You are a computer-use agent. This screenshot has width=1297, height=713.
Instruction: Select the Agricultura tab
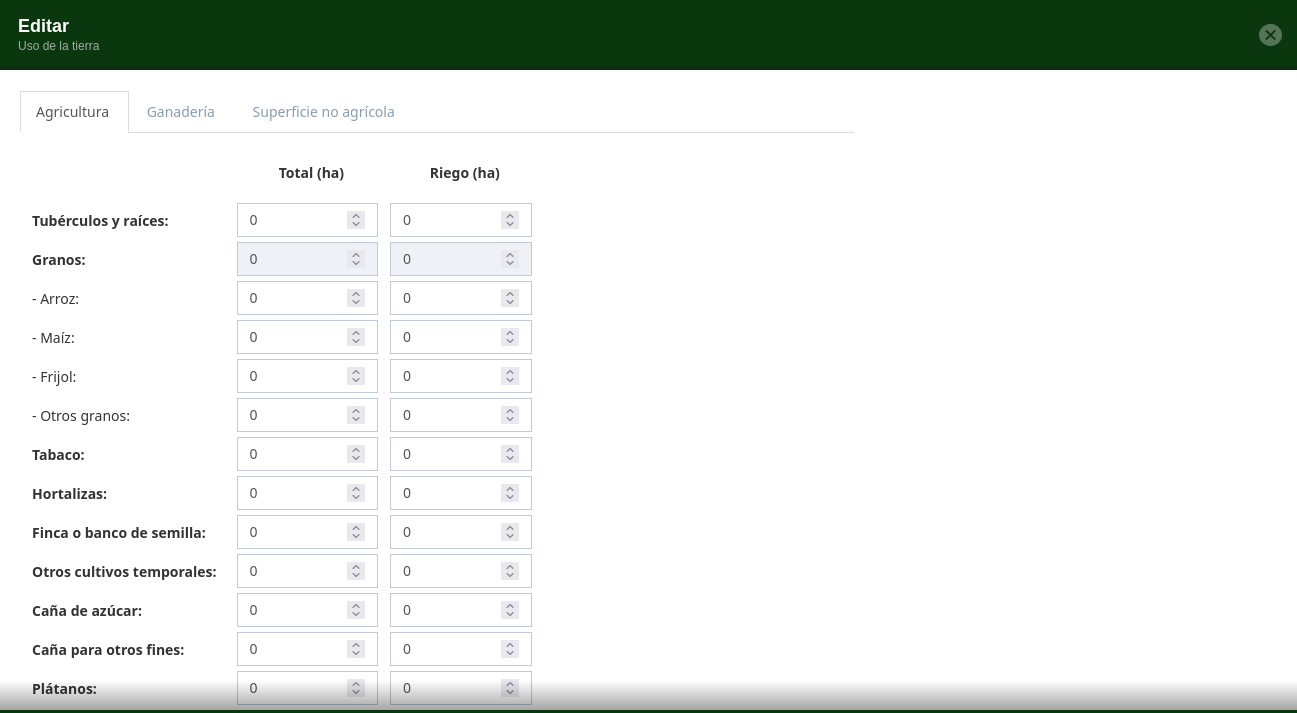click(73, 112)
